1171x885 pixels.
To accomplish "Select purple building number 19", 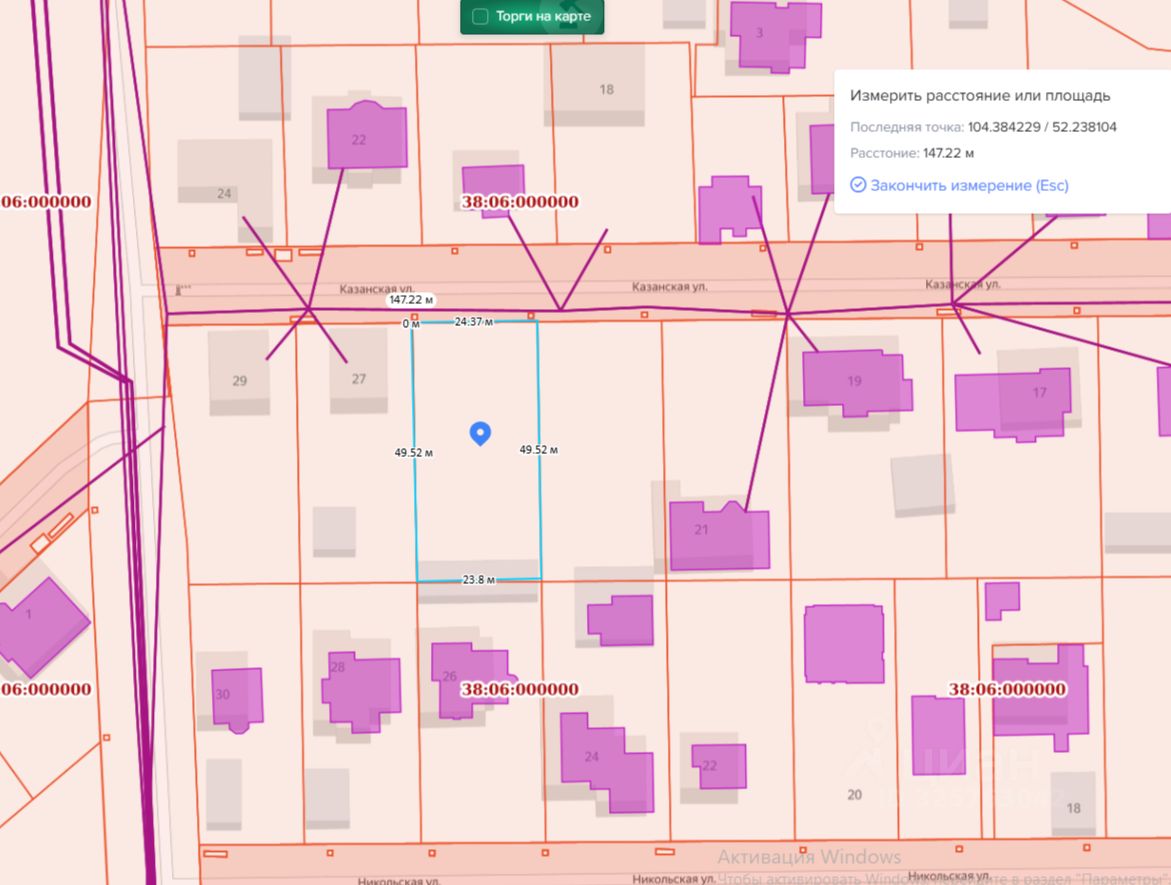I will 857,382.
